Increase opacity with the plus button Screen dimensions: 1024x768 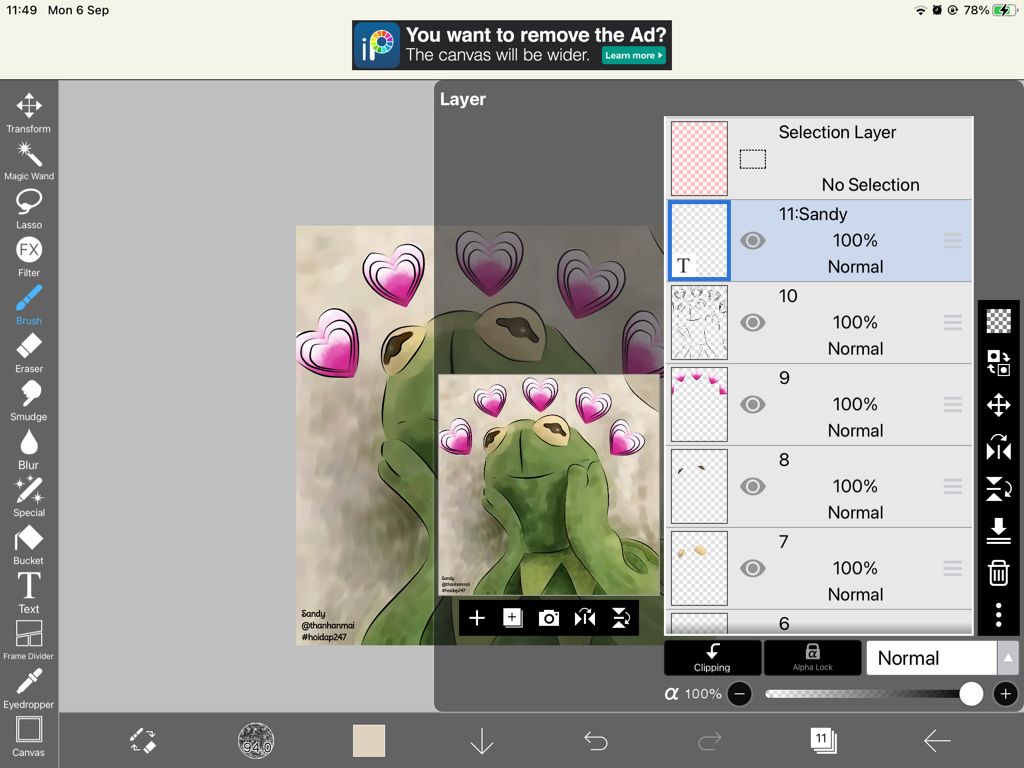(x=1005, y=694)
